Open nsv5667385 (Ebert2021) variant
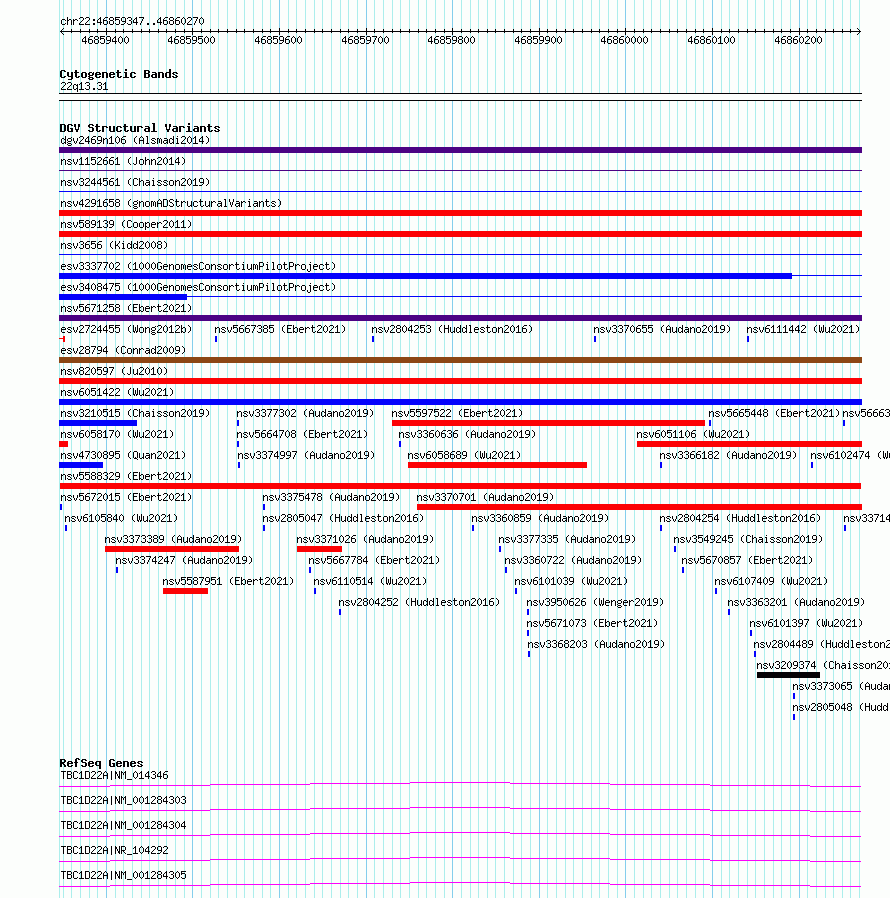The image size is (890, 898). coord(280,329)
